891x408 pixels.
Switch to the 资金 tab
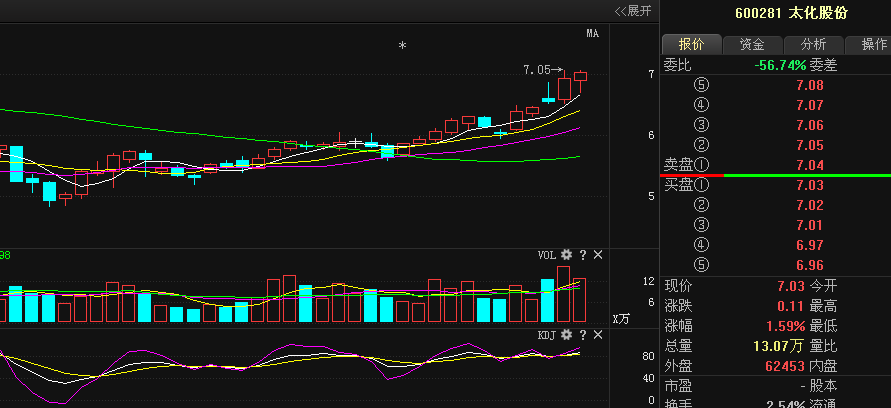tap(752, 44)
